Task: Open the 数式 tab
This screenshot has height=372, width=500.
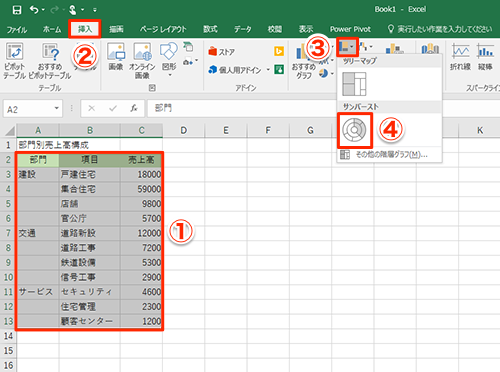Action: pos(210,30)
